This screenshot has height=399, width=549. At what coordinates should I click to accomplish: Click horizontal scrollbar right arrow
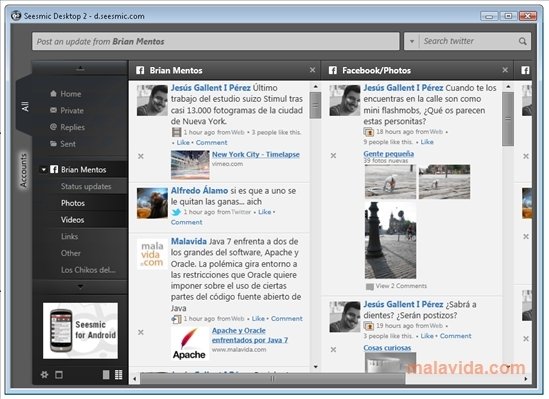526,379
